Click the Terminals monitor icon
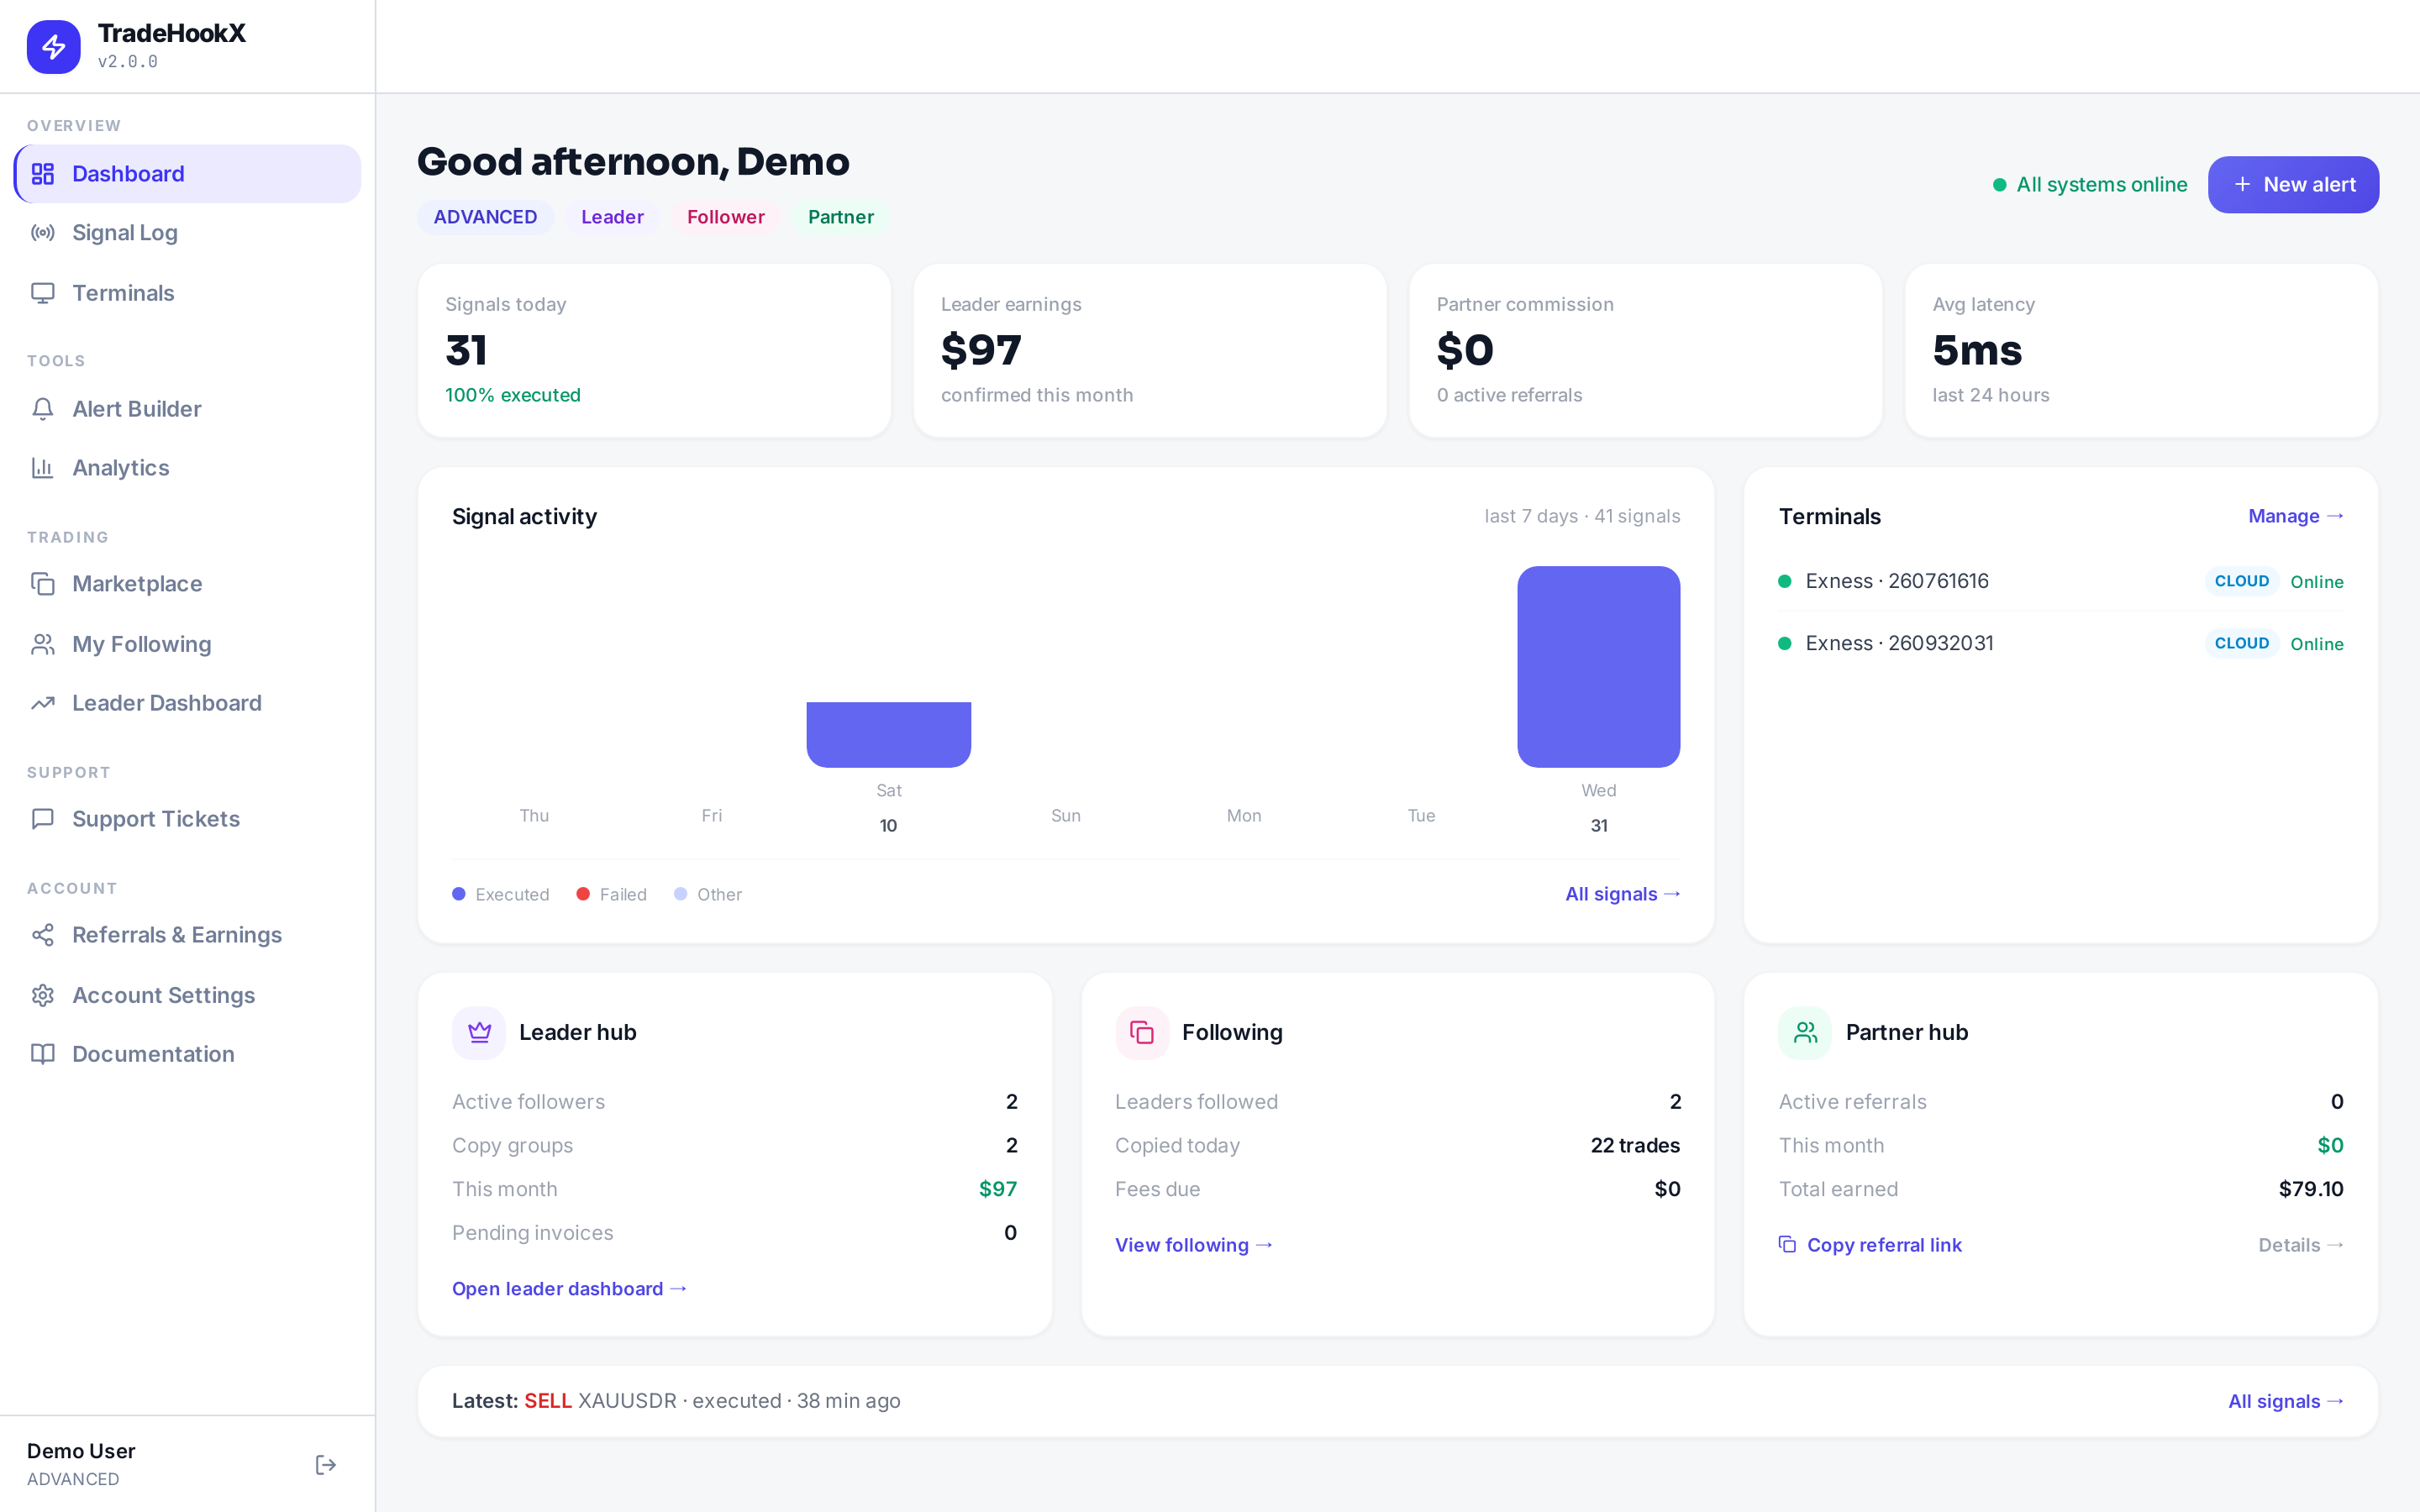 pos(43,293)
